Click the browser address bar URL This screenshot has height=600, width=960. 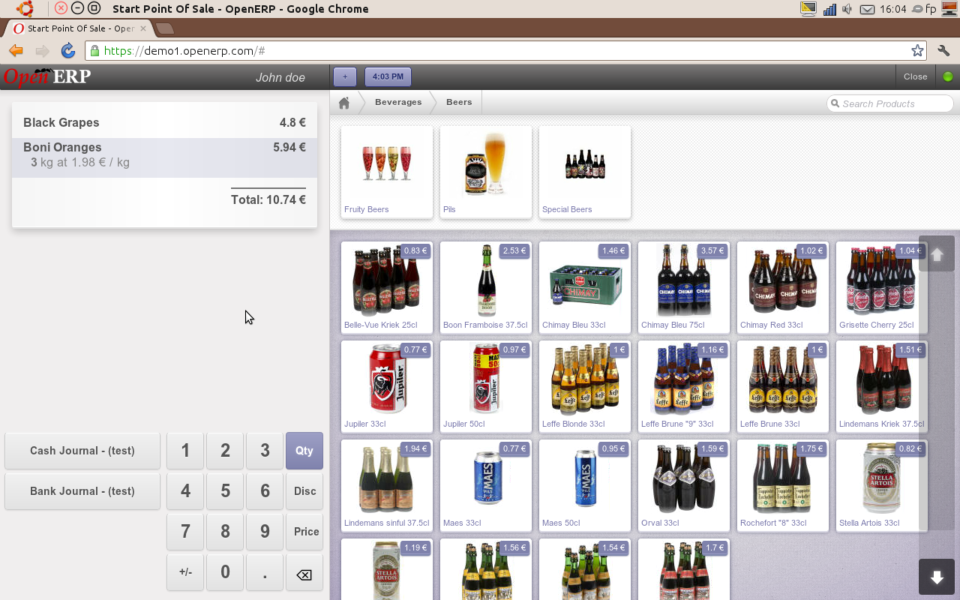(x=184, y=51)
